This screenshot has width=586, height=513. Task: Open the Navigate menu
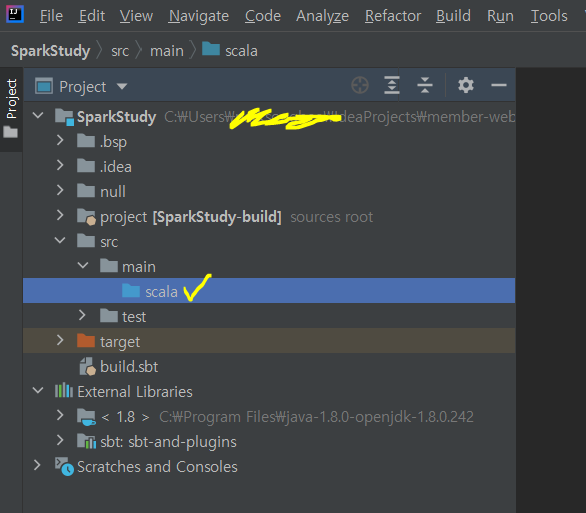coord(198,16)
